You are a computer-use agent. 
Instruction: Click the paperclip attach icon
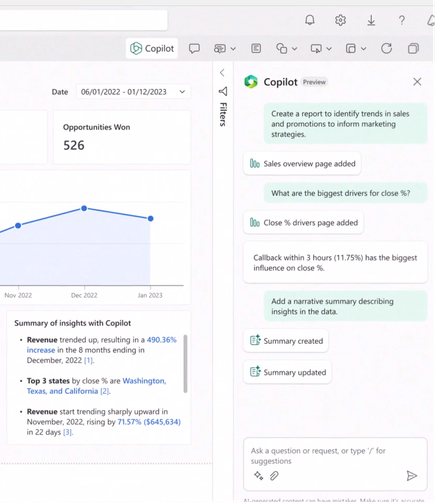(x=274, y=476)
